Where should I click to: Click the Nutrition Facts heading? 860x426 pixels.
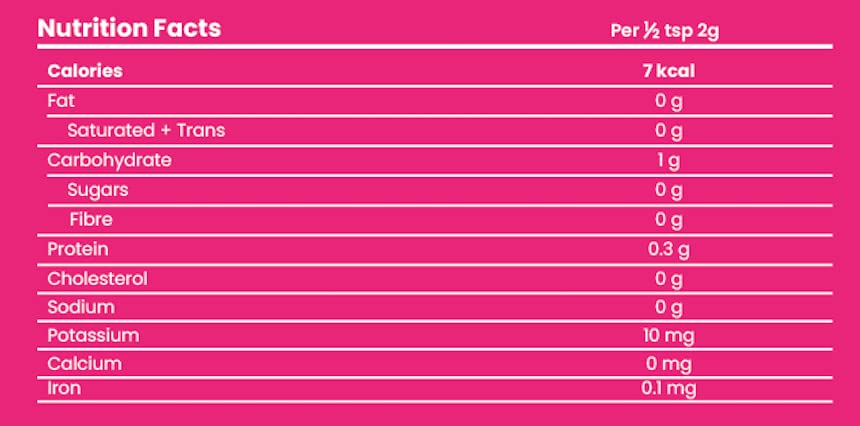point(129,28)
